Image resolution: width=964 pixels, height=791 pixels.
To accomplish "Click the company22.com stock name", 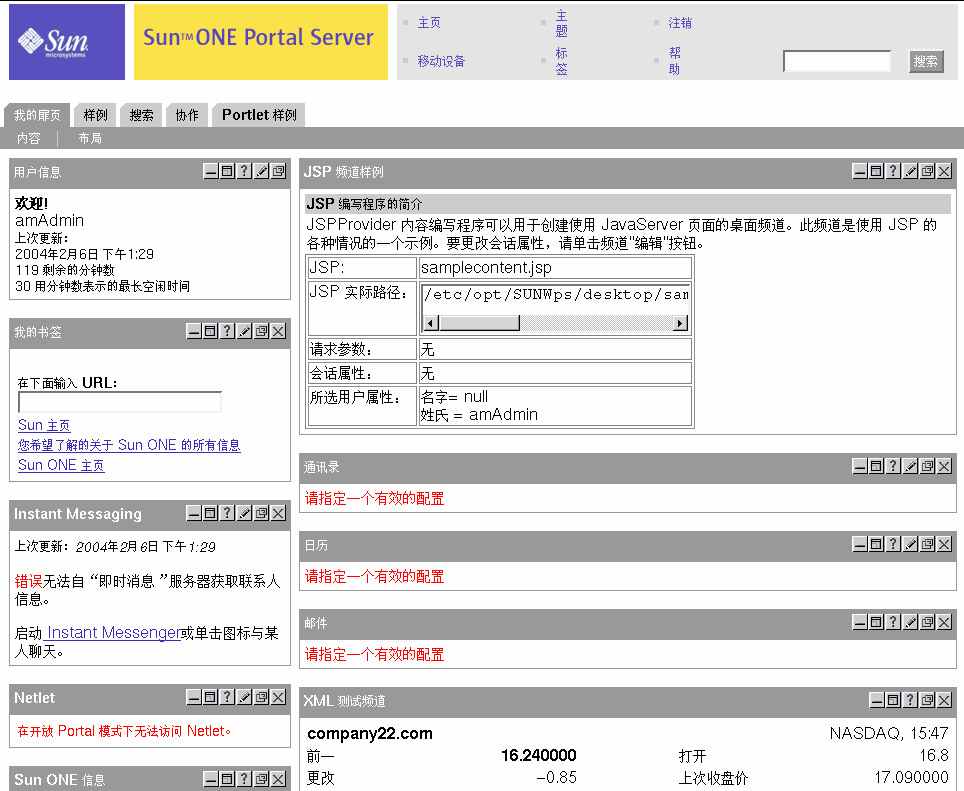I will click(x=370, y=733).
